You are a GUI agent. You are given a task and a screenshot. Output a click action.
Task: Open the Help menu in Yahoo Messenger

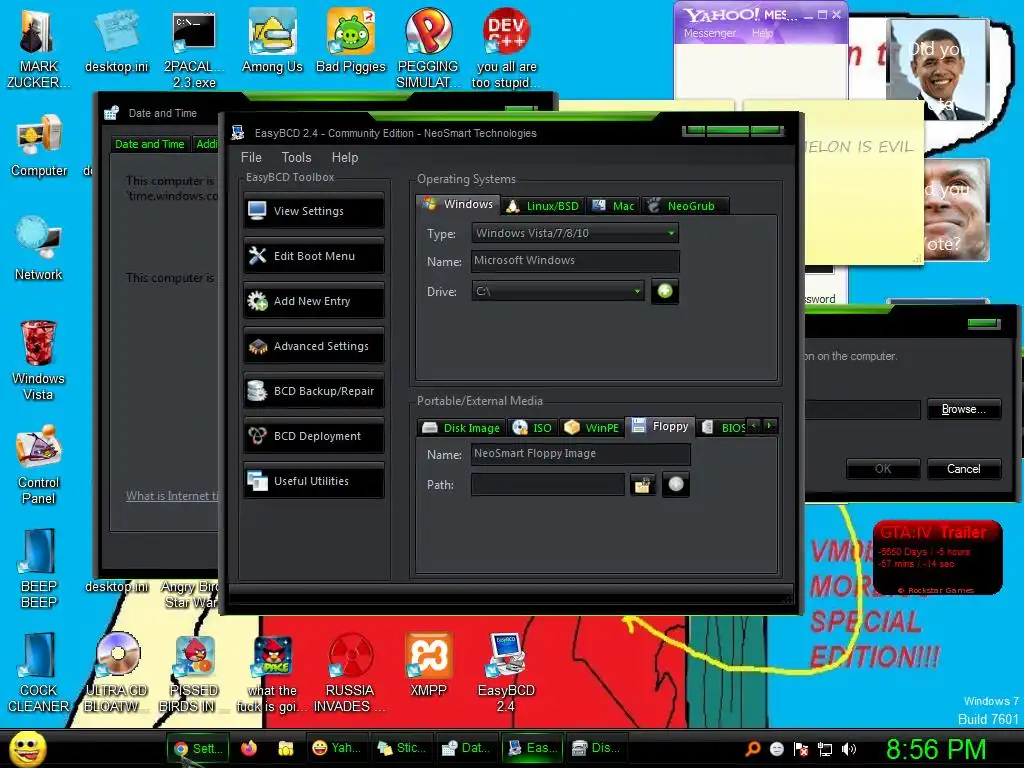pos(761,33)
